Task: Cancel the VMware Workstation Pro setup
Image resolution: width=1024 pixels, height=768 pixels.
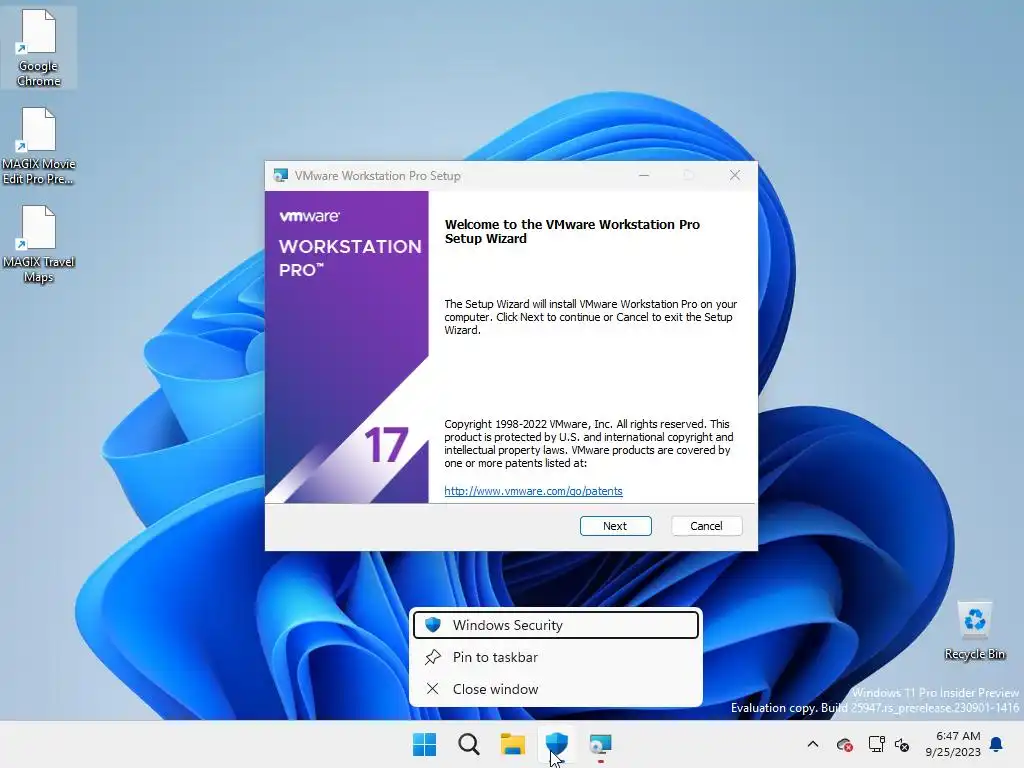Action: tap(707, 526)
